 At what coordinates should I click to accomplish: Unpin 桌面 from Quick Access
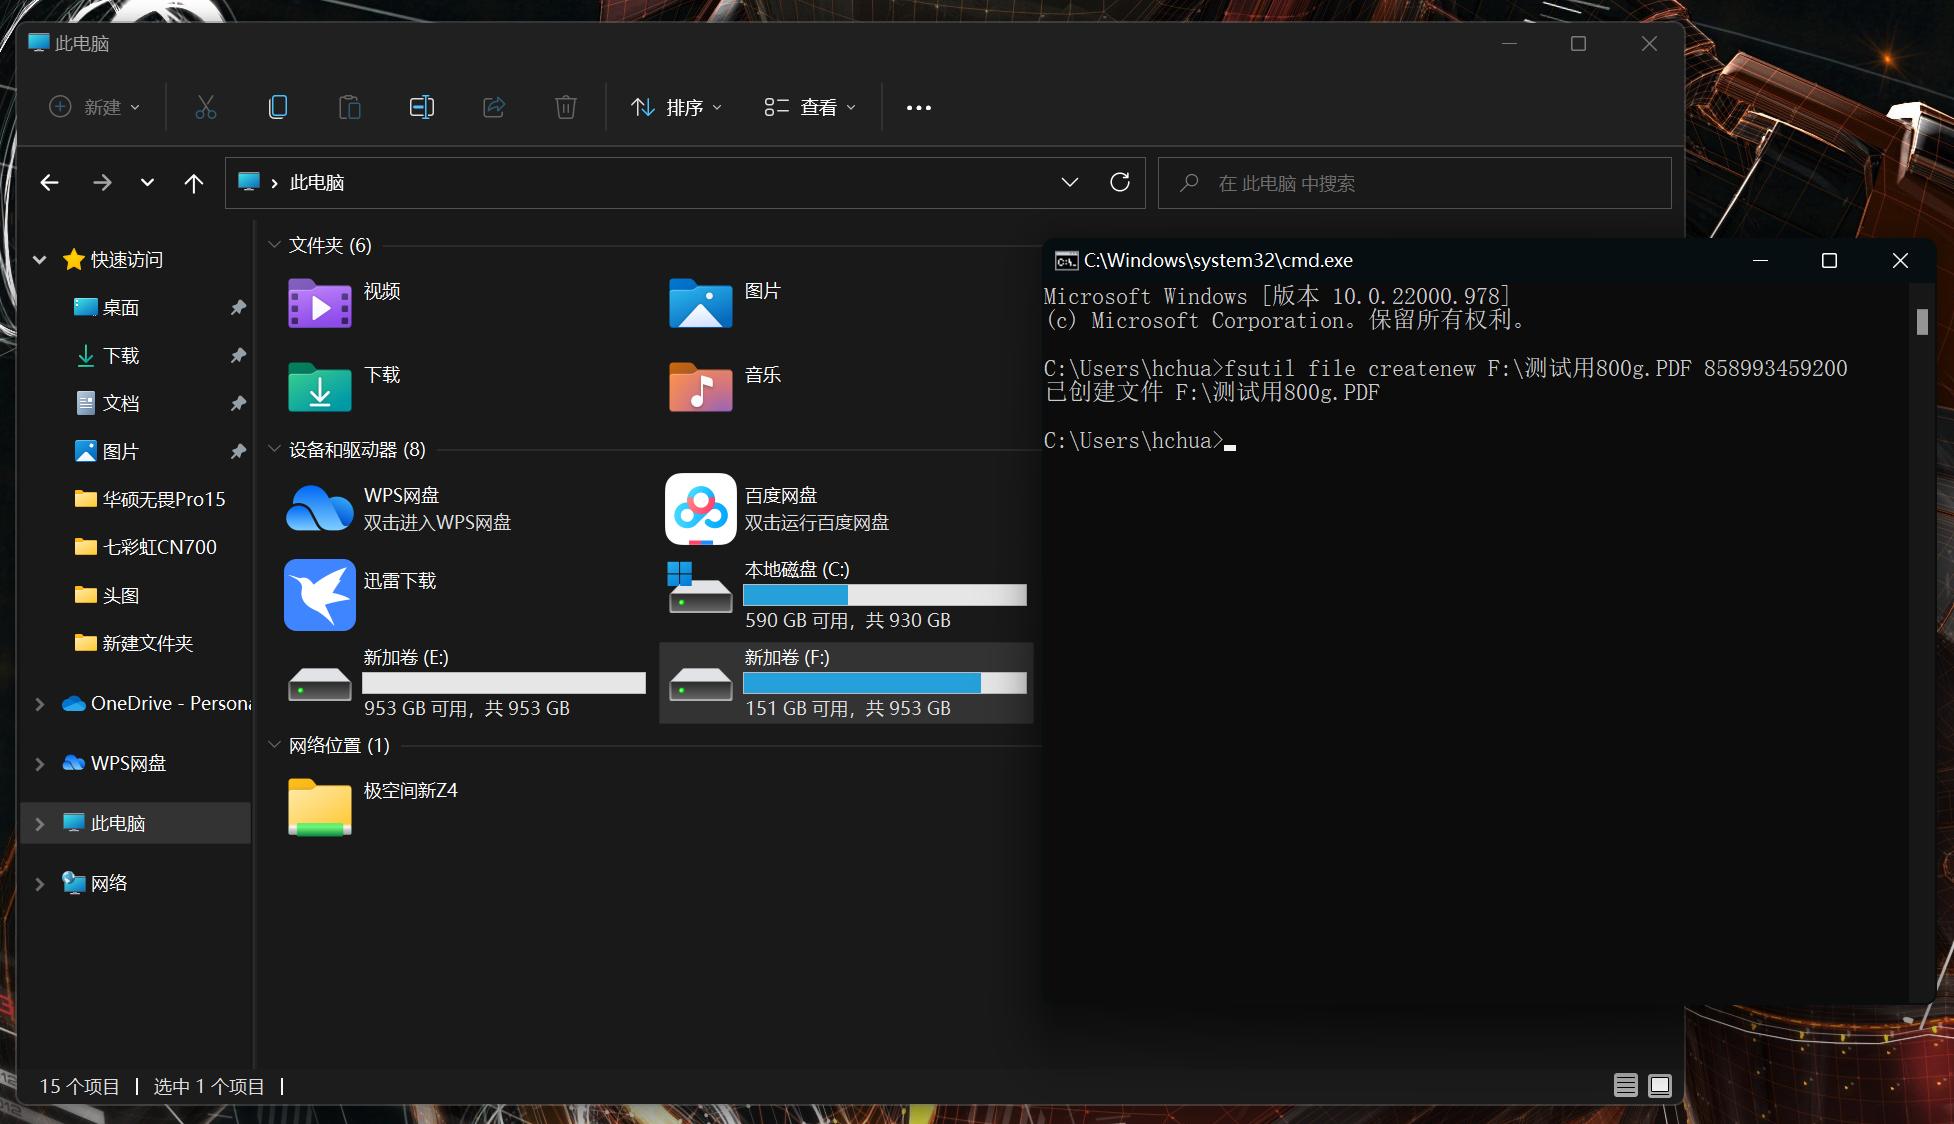click(238, 307)
